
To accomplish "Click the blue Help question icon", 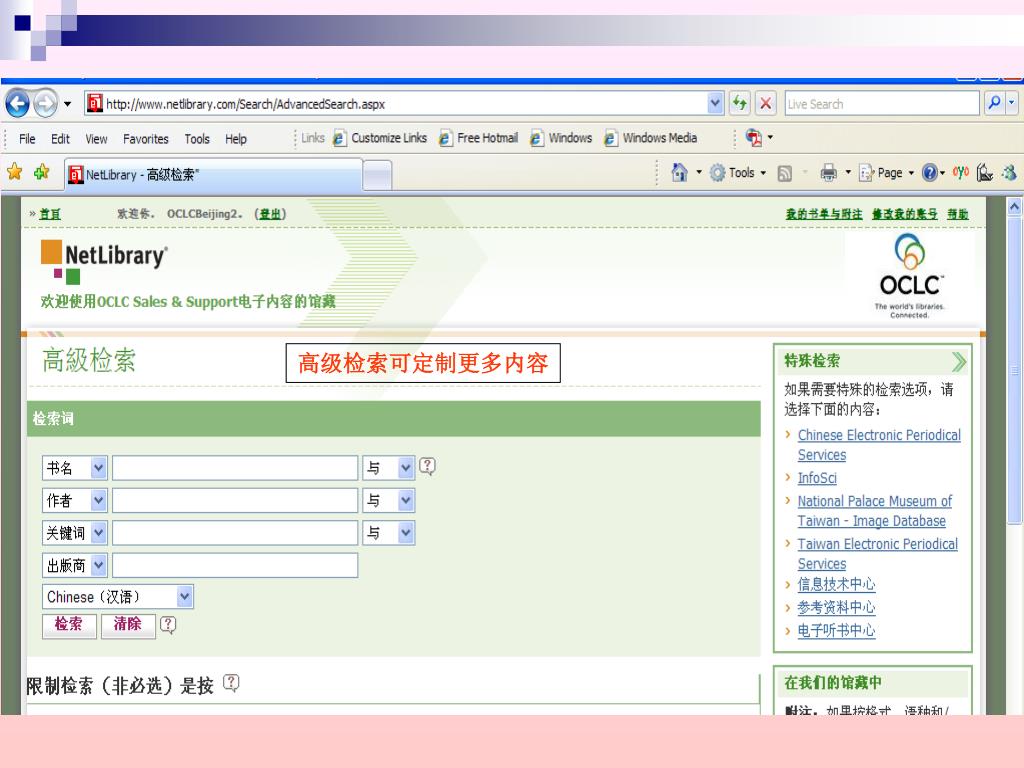I will click(x=929, y=172).
